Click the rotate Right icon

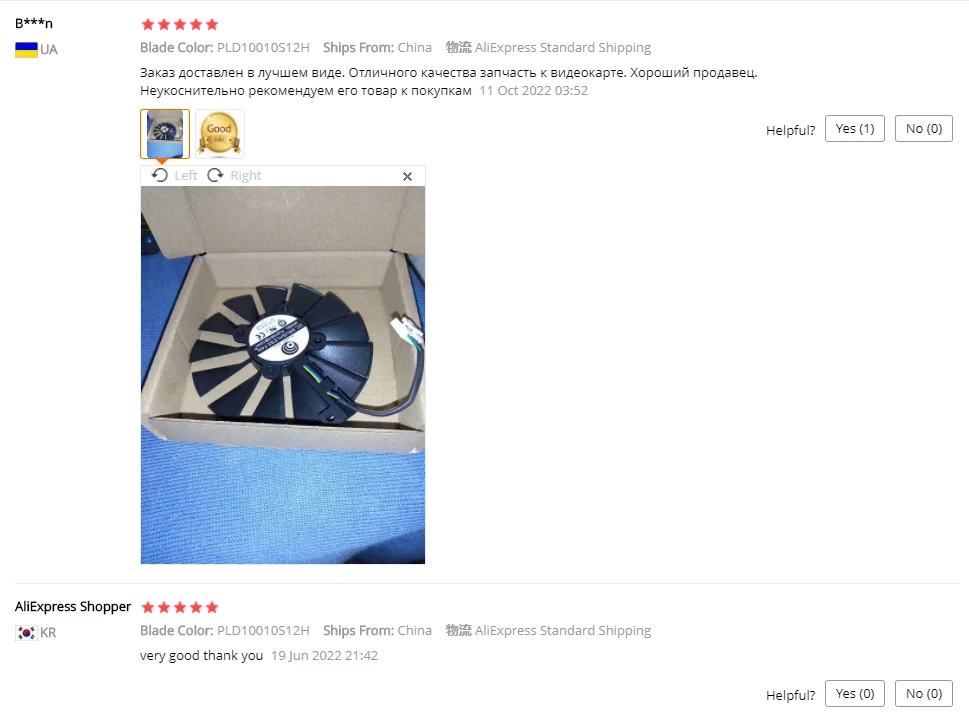(x=215, y=176)
